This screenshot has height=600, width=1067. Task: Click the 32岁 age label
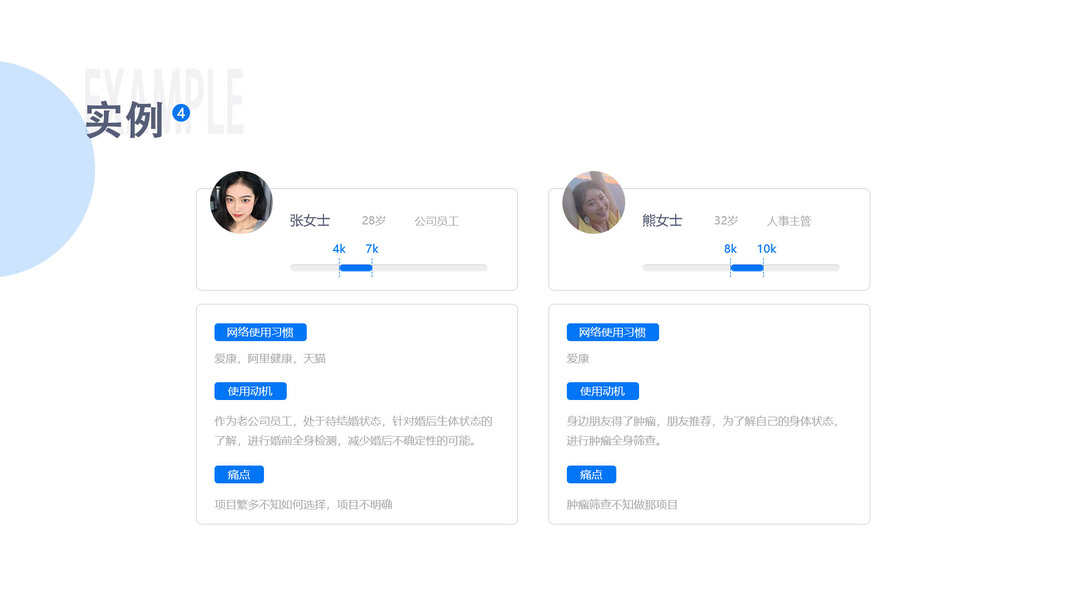click(726, 220)
